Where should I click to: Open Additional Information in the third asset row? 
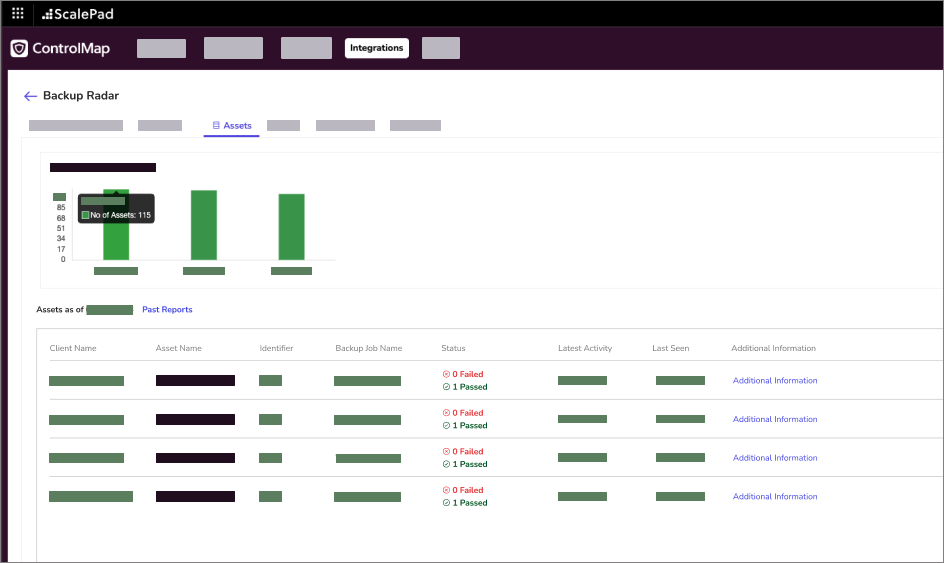point(775,458)
